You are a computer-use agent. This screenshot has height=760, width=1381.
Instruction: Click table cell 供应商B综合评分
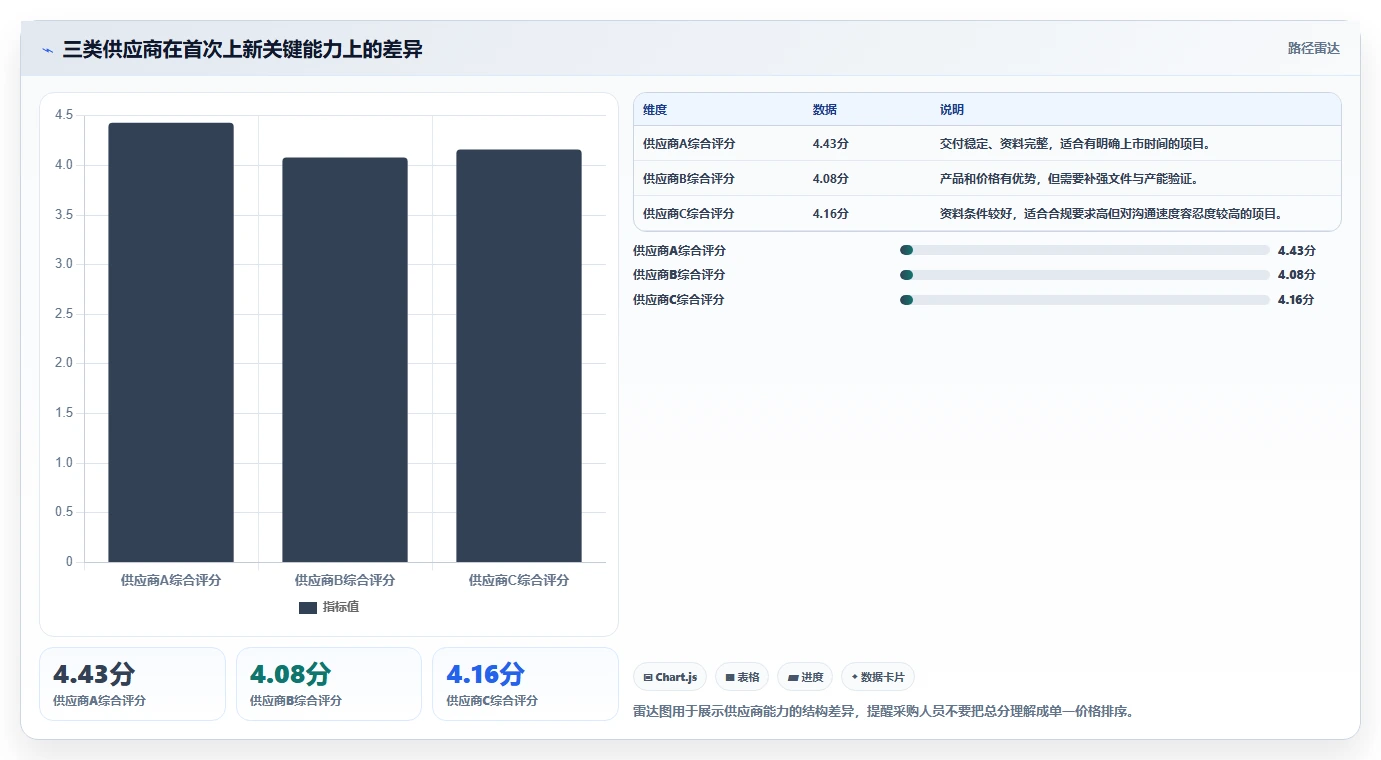pos(689,179)
